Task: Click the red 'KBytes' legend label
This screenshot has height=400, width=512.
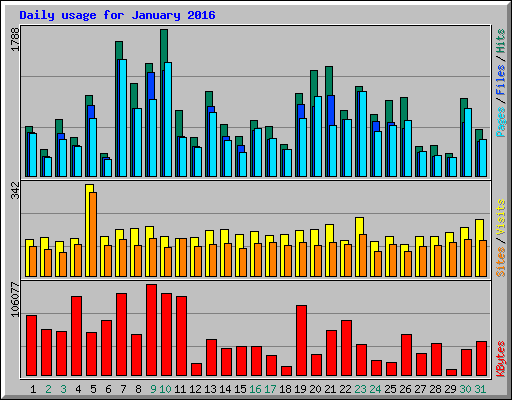Action: (501, 359)
